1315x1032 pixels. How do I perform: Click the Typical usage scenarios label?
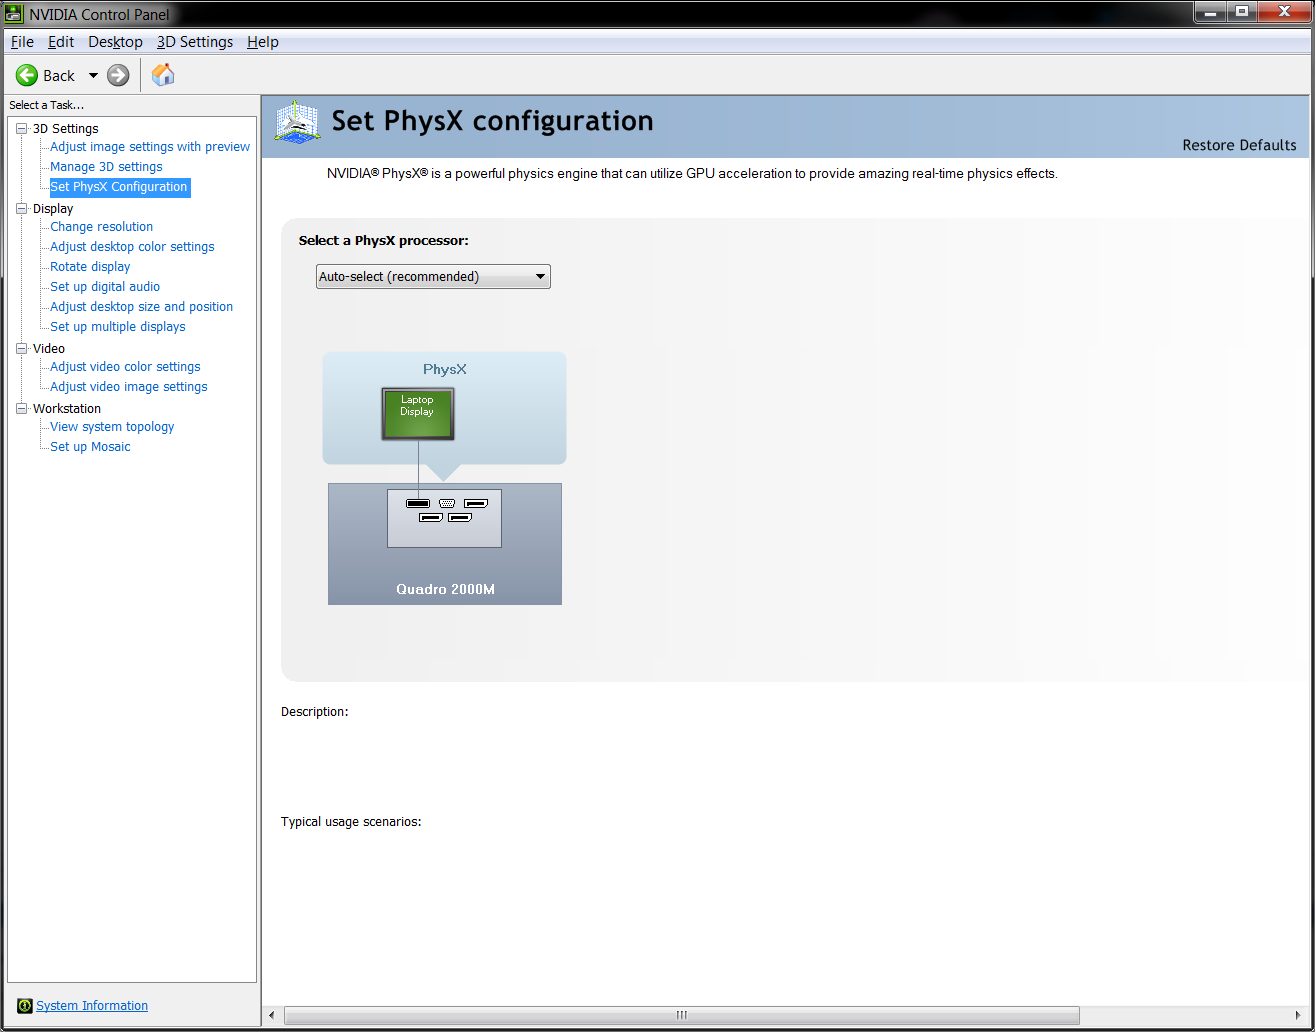pos(351,822)
